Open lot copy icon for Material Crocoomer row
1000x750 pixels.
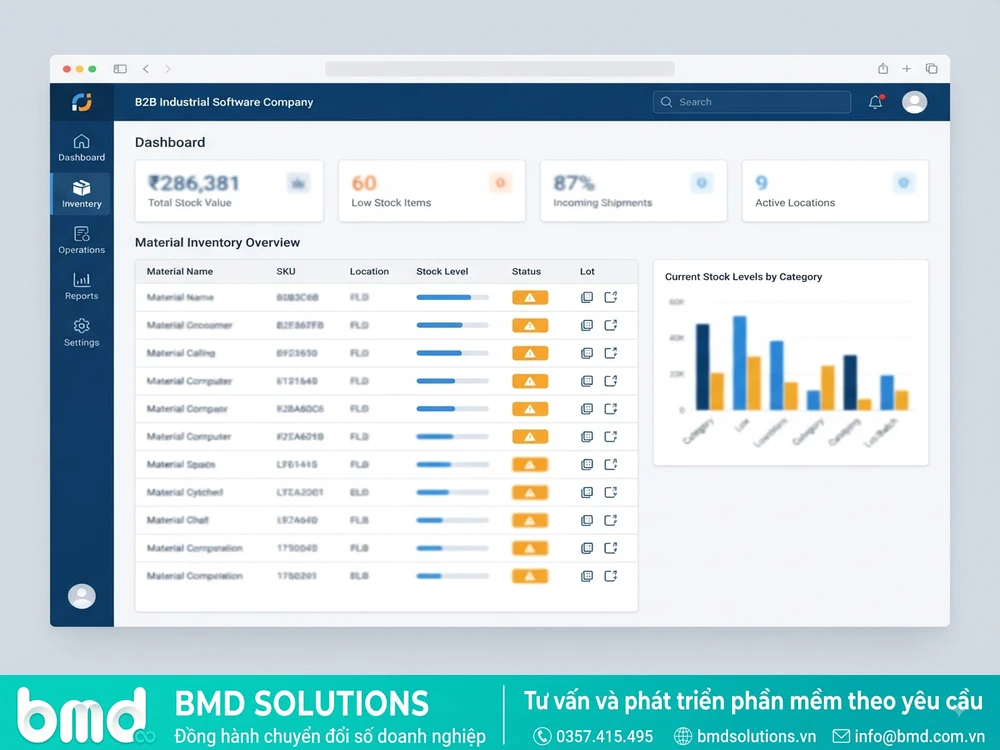click(x=587, y=325)
